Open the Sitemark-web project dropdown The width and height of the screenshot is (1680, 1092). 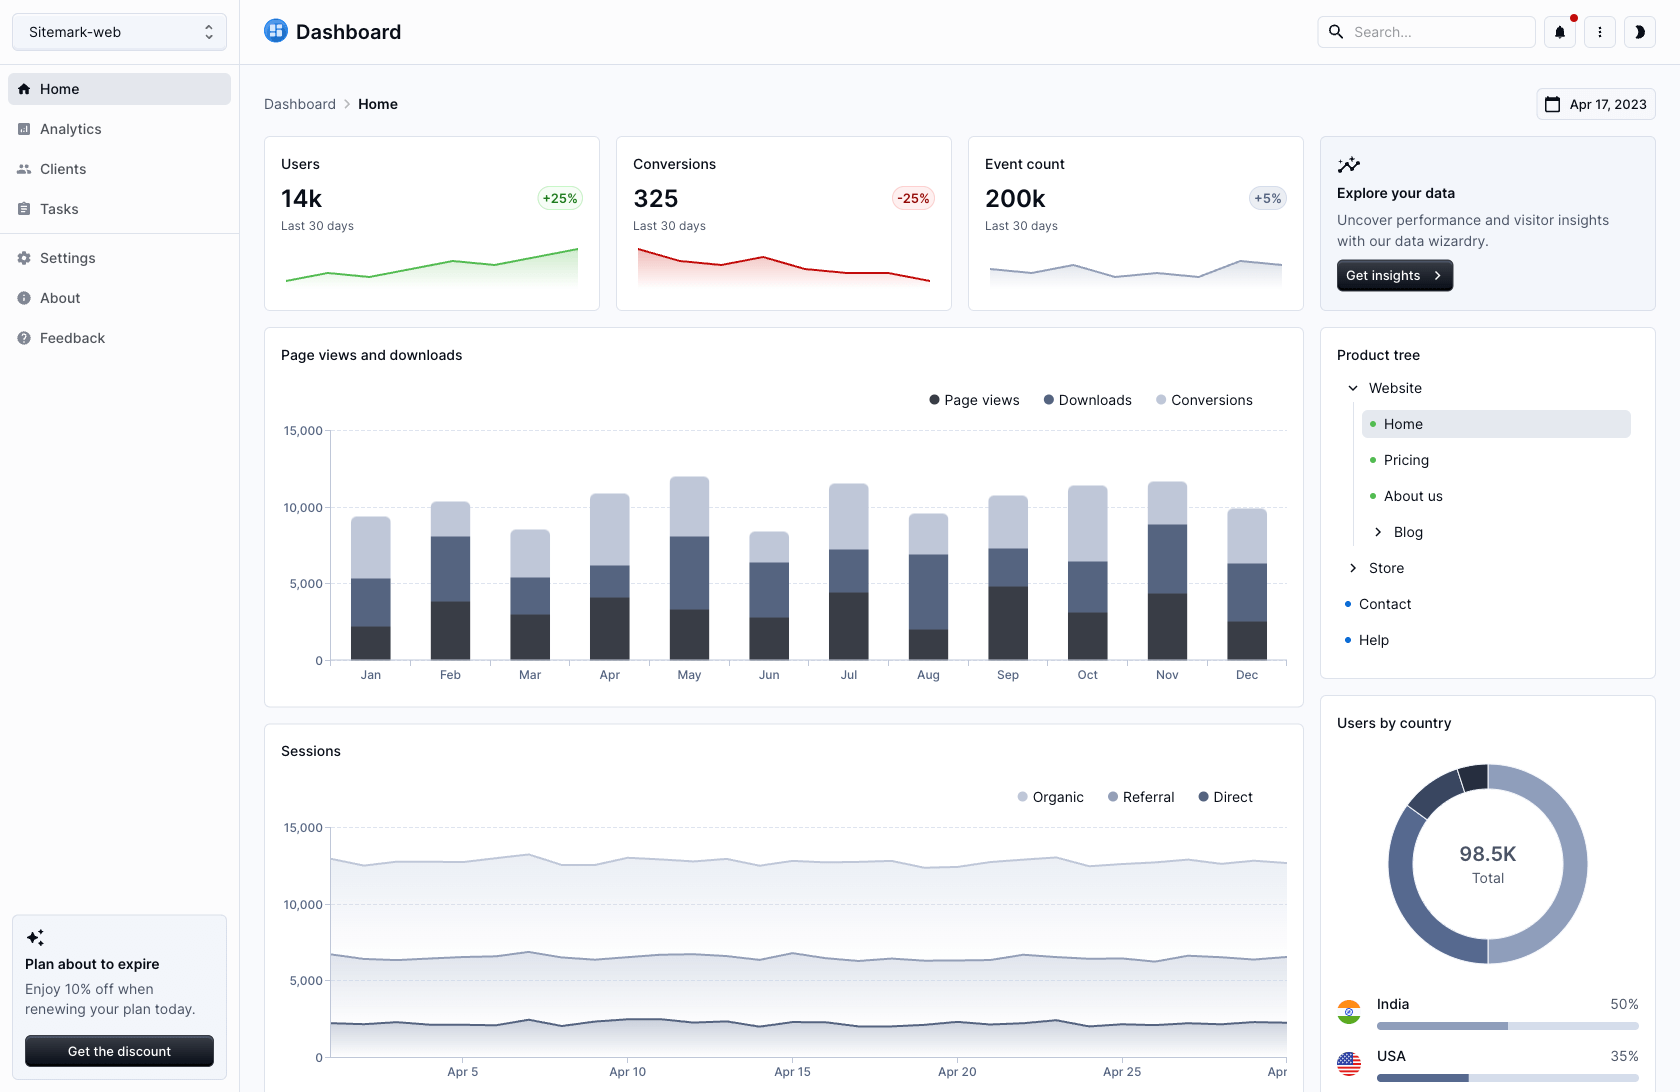tap(119, 32)
